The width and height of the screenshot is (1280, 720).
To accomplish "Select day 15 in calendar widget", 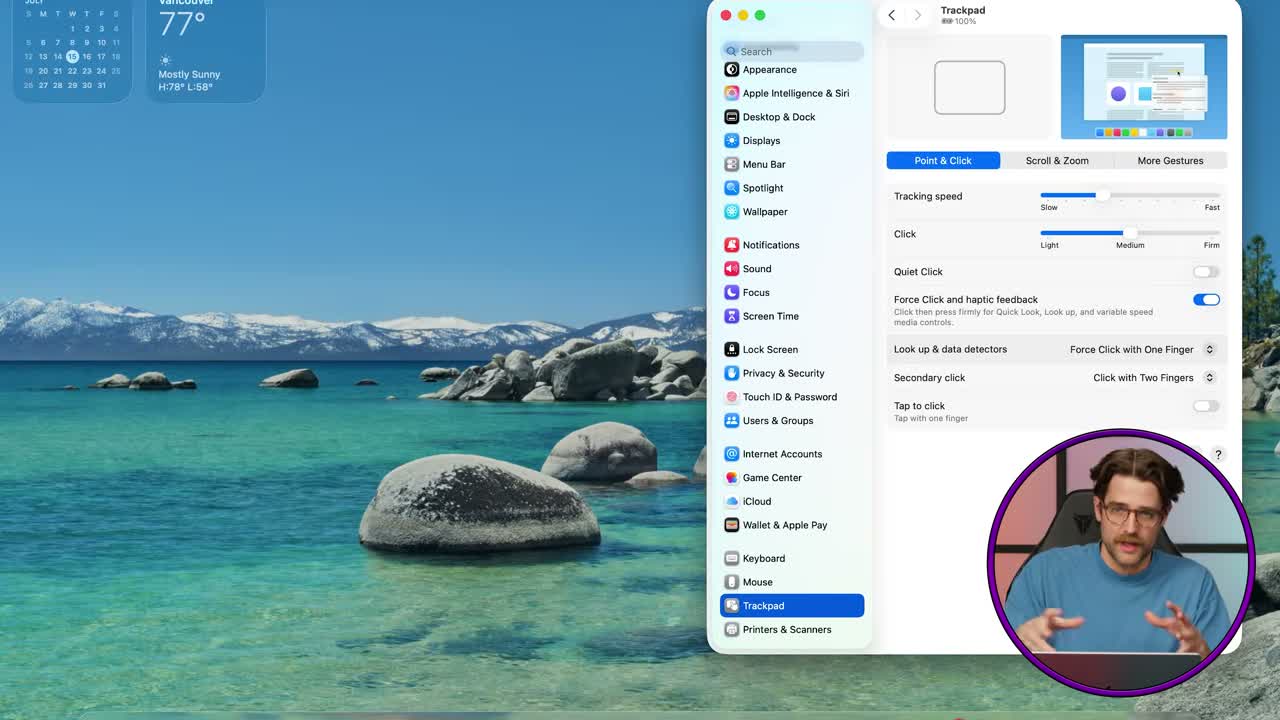I will point(72,57).
